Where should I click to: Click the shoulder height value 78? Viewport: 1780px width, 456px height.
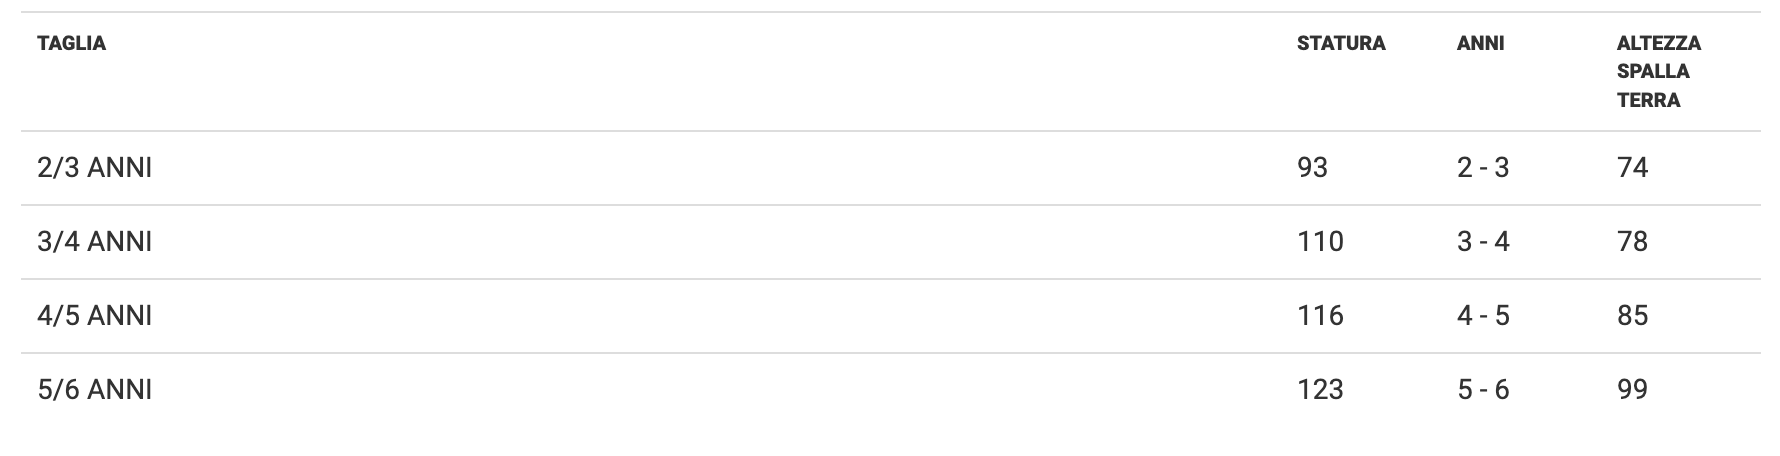pos(1632,242)
